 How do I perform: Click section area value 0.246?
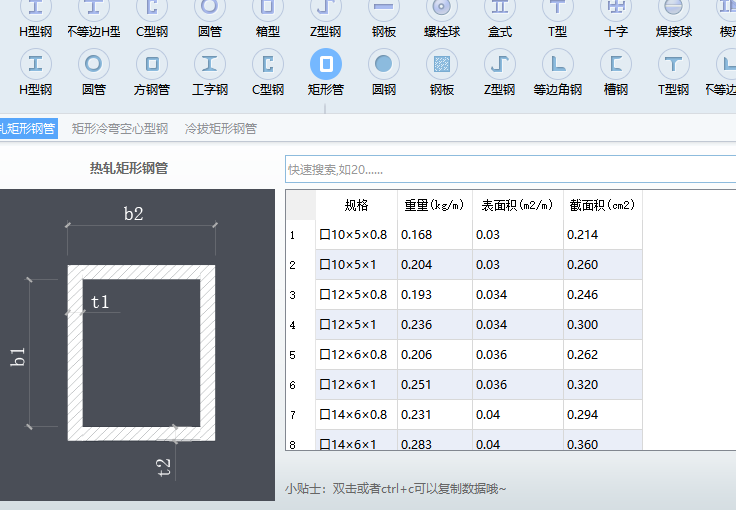coord(603,295)
